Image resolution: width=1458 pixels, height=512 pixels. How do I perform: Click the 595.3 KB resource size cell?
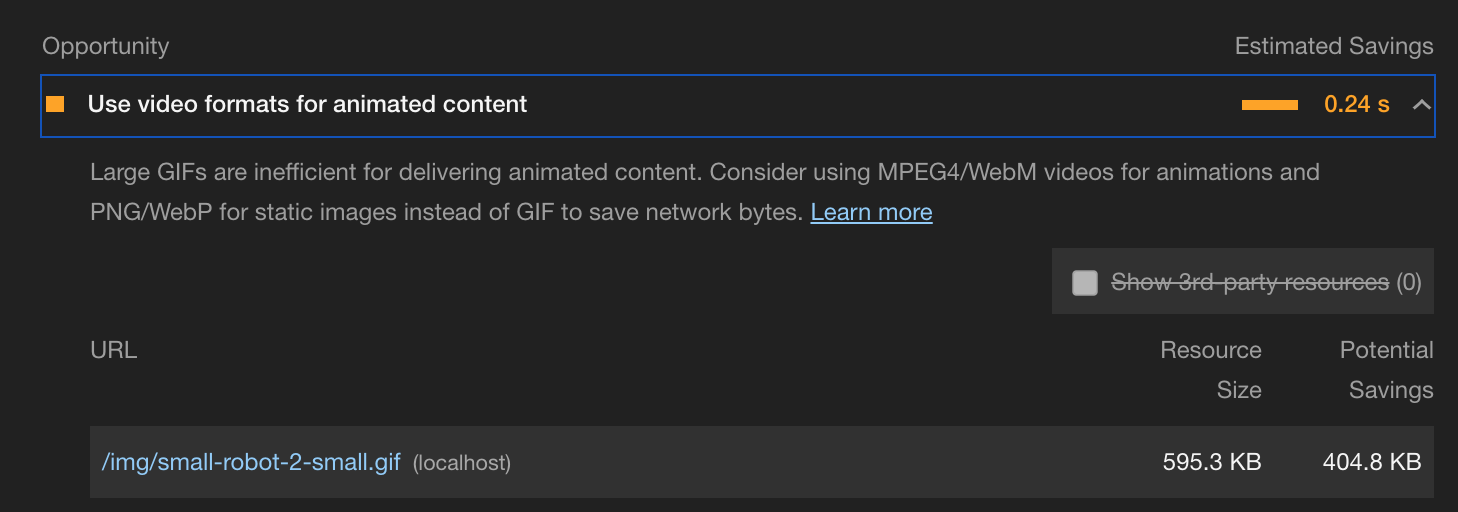[1212, 462]
